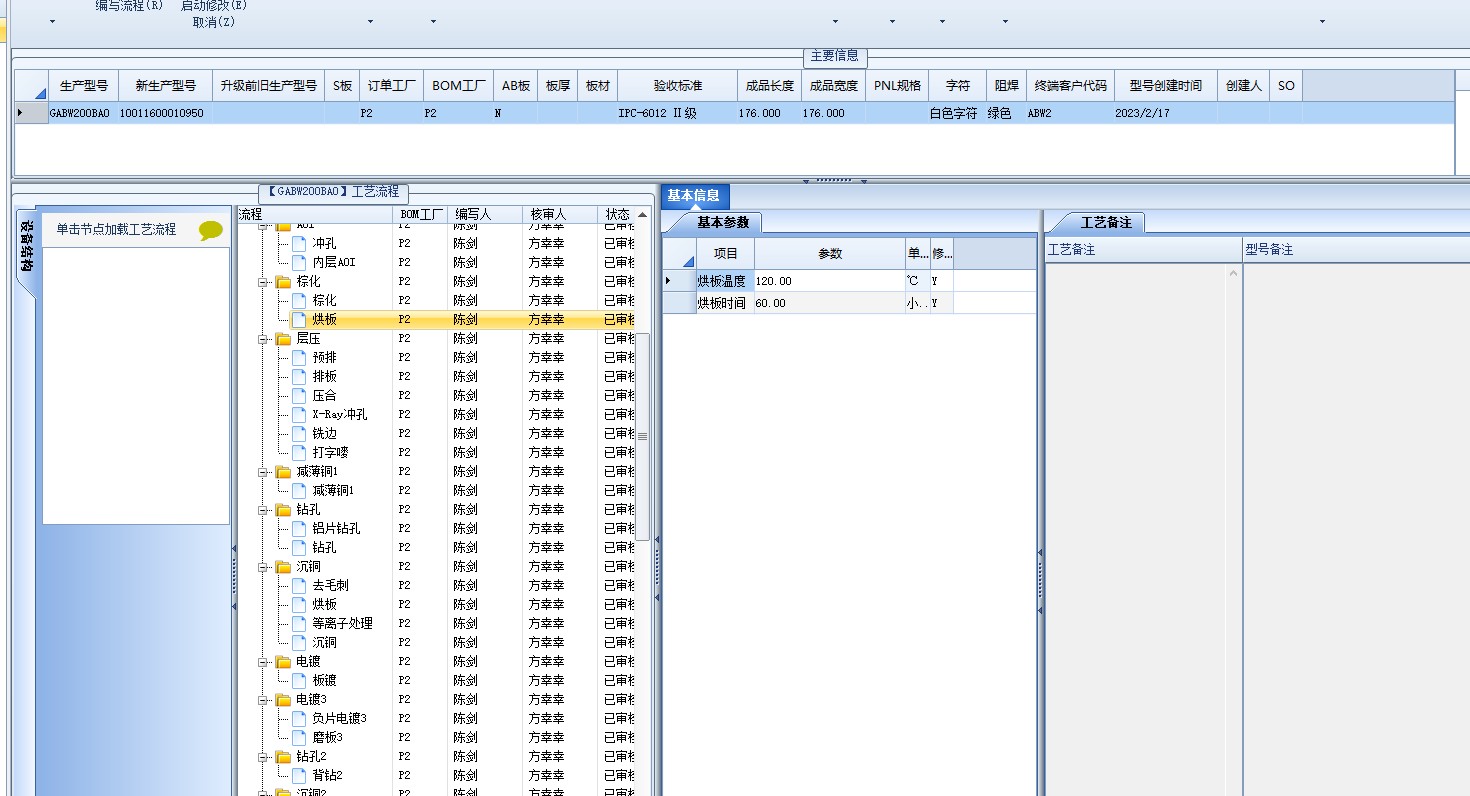Click the page icon beside 预排
Image resolution: width=1470 pixels, height=796 pixels.
point(299,357)
